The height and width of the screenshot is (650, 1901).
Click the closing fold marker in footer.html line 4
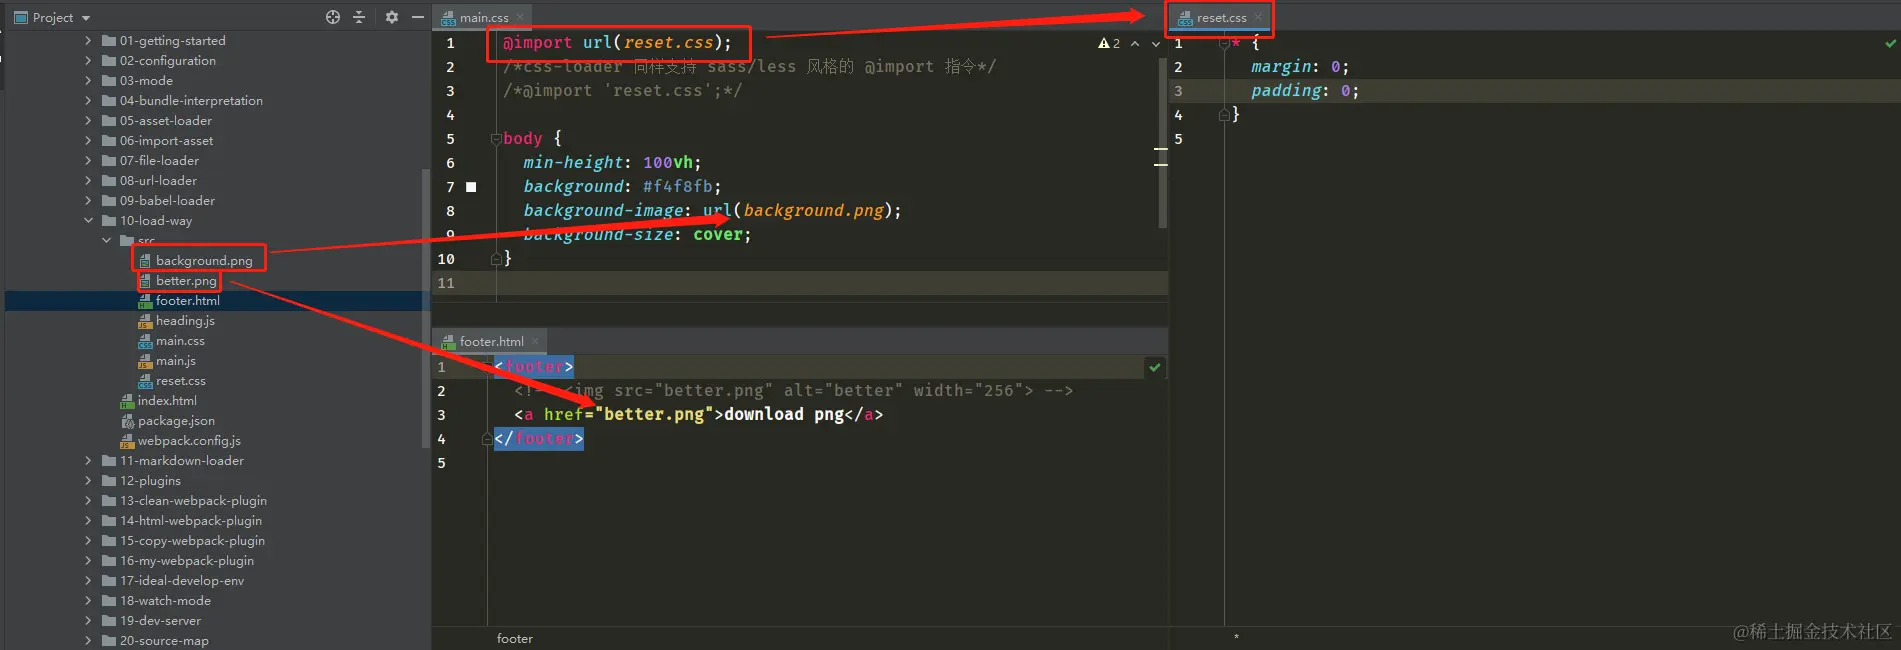coord(487,439)
